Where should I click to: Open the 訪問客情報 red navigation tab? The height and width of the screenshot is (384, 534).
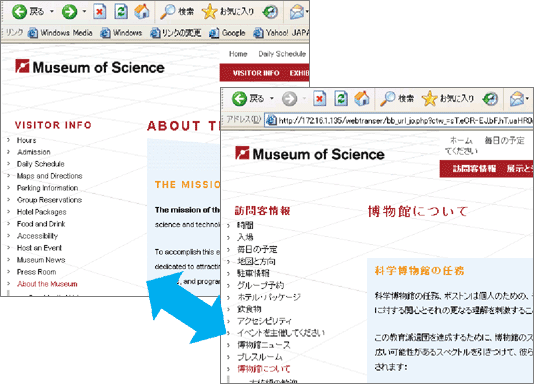coord(474,169)
